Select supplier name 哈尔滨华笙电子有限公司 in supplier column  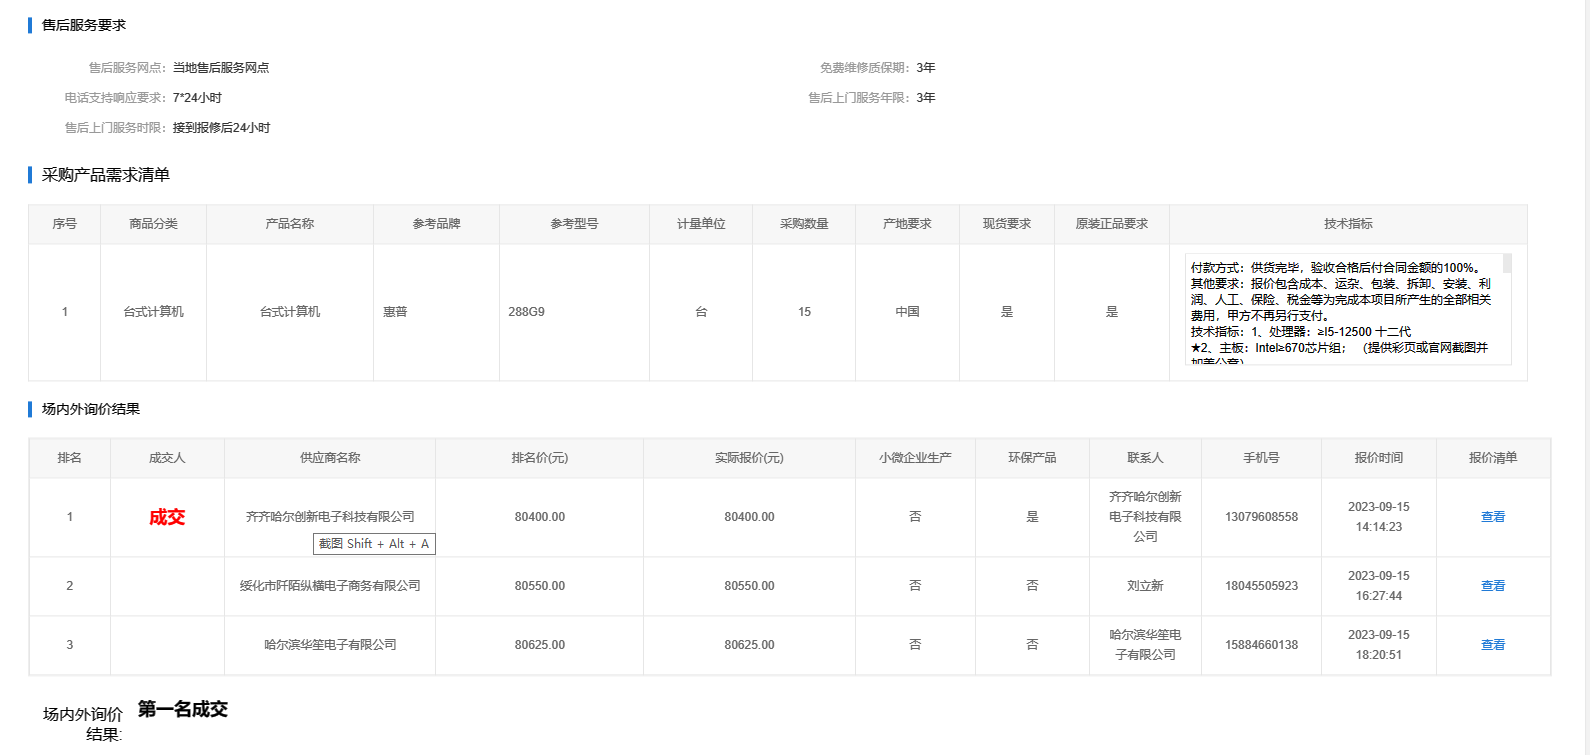330,645
